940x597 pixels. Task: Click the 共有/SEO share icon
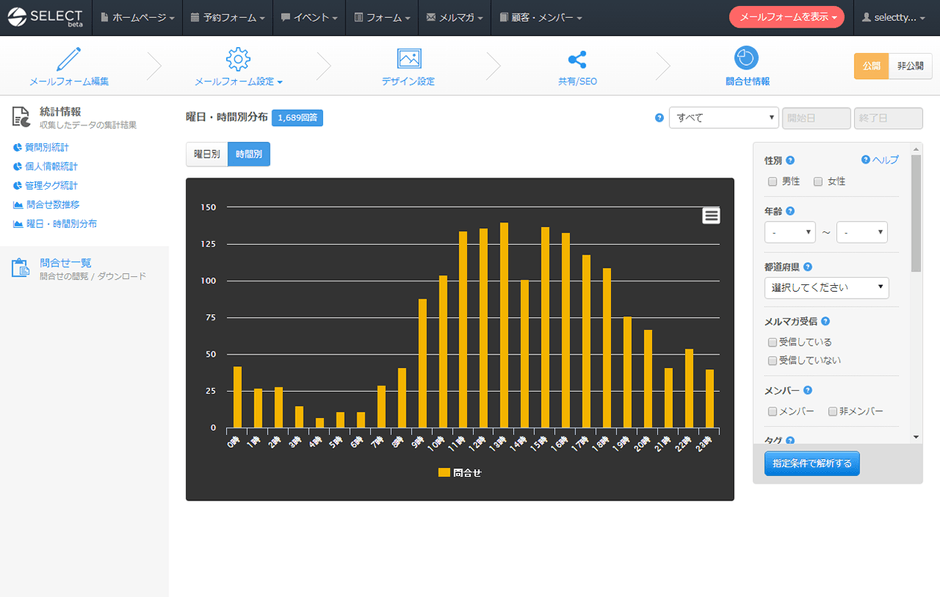(577, 59)
